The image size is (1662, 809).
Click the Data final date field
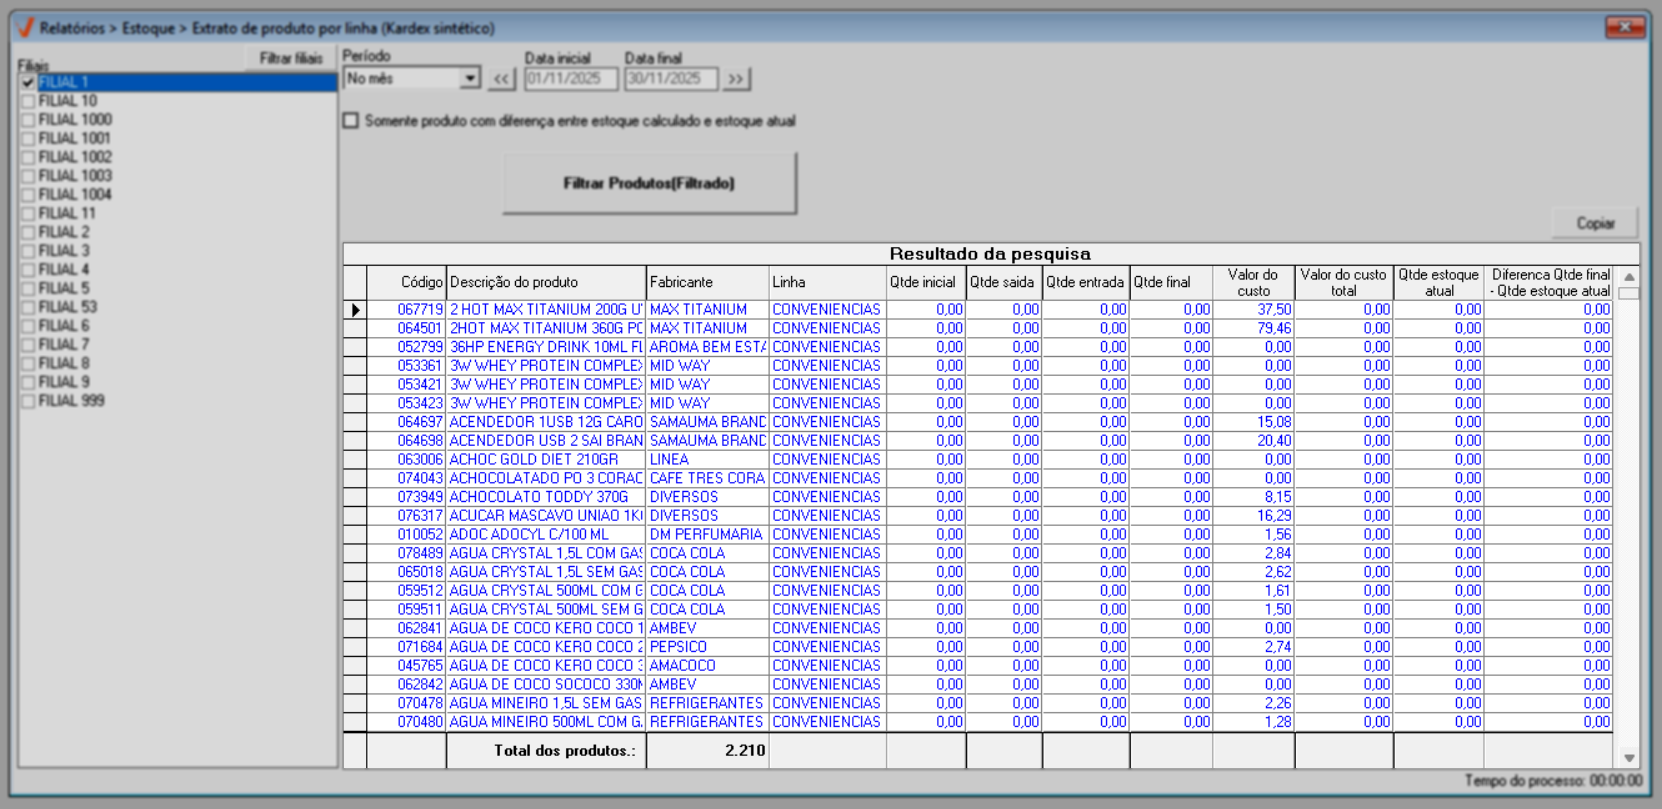[670, 79]
